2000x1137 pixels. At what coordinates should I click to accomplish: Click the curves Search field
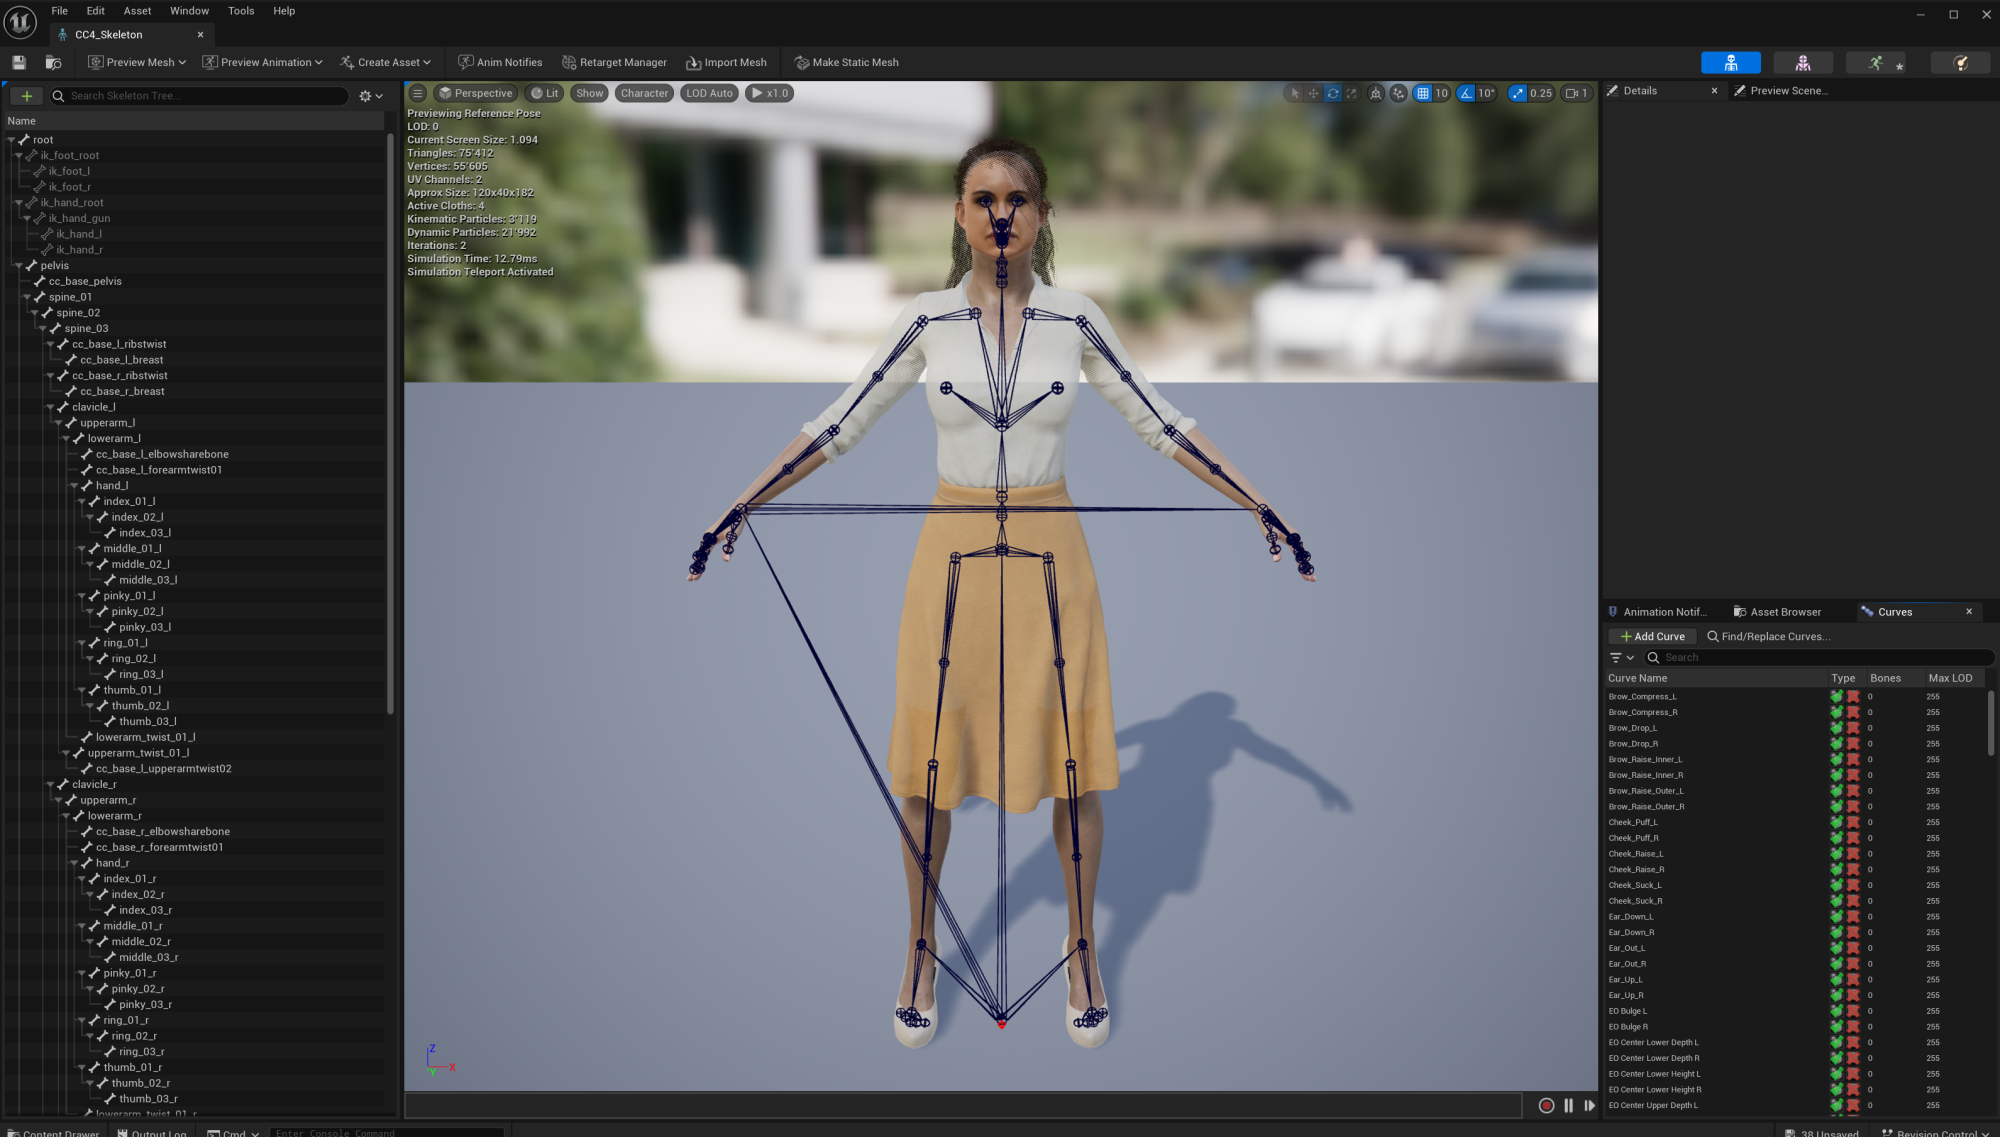click(x=1819, y=657)
